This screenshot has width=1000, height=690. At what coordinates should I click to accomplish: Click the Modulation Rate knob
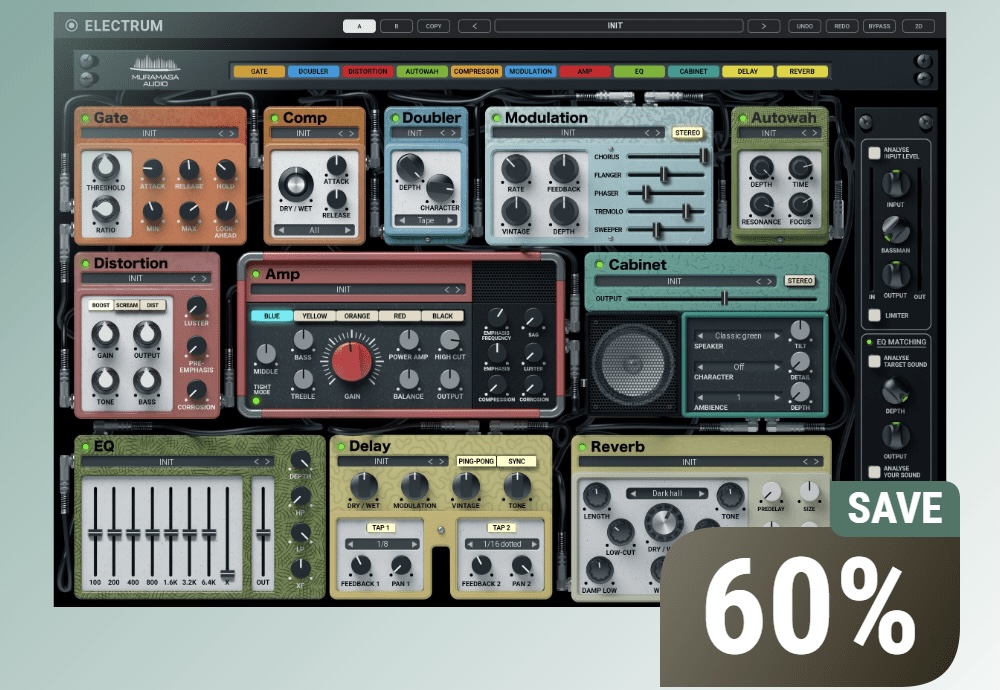tap(515, 169)
